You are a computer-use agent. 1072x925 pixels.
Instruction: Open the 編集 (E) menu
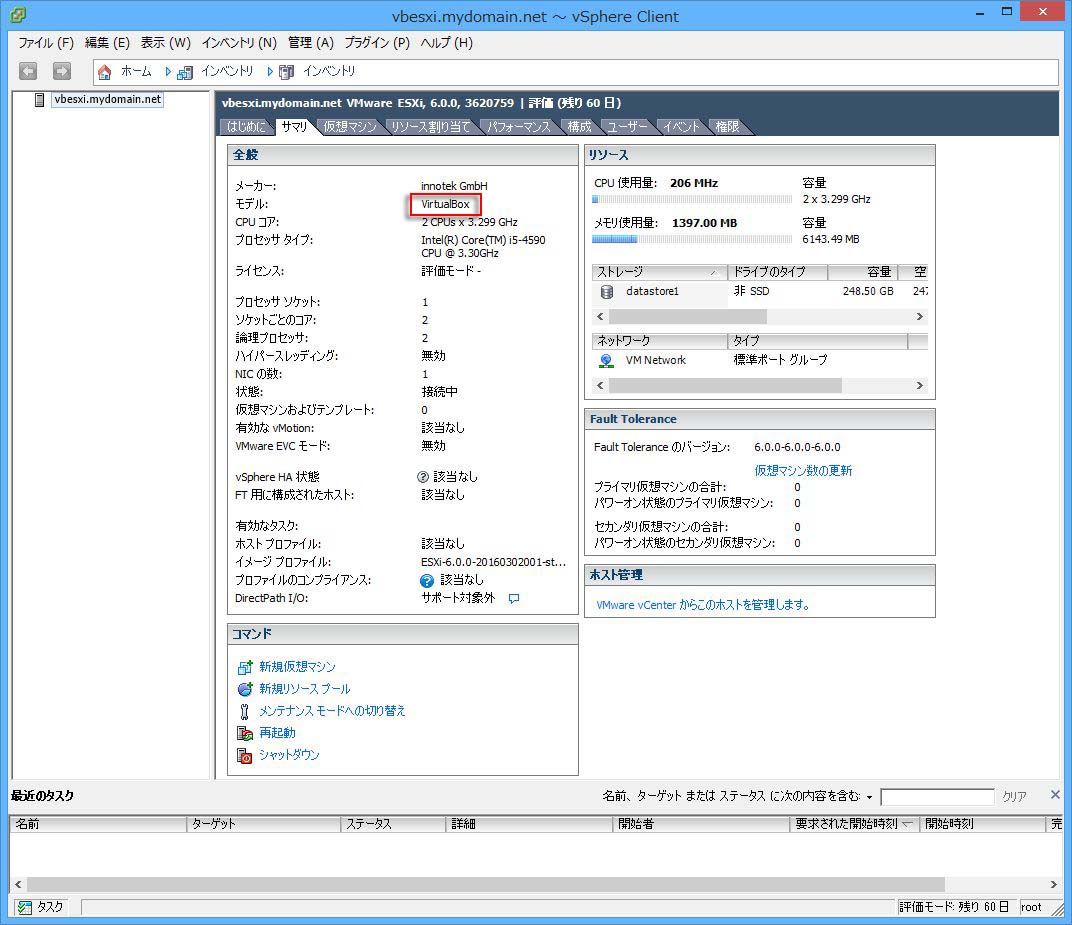107,43
